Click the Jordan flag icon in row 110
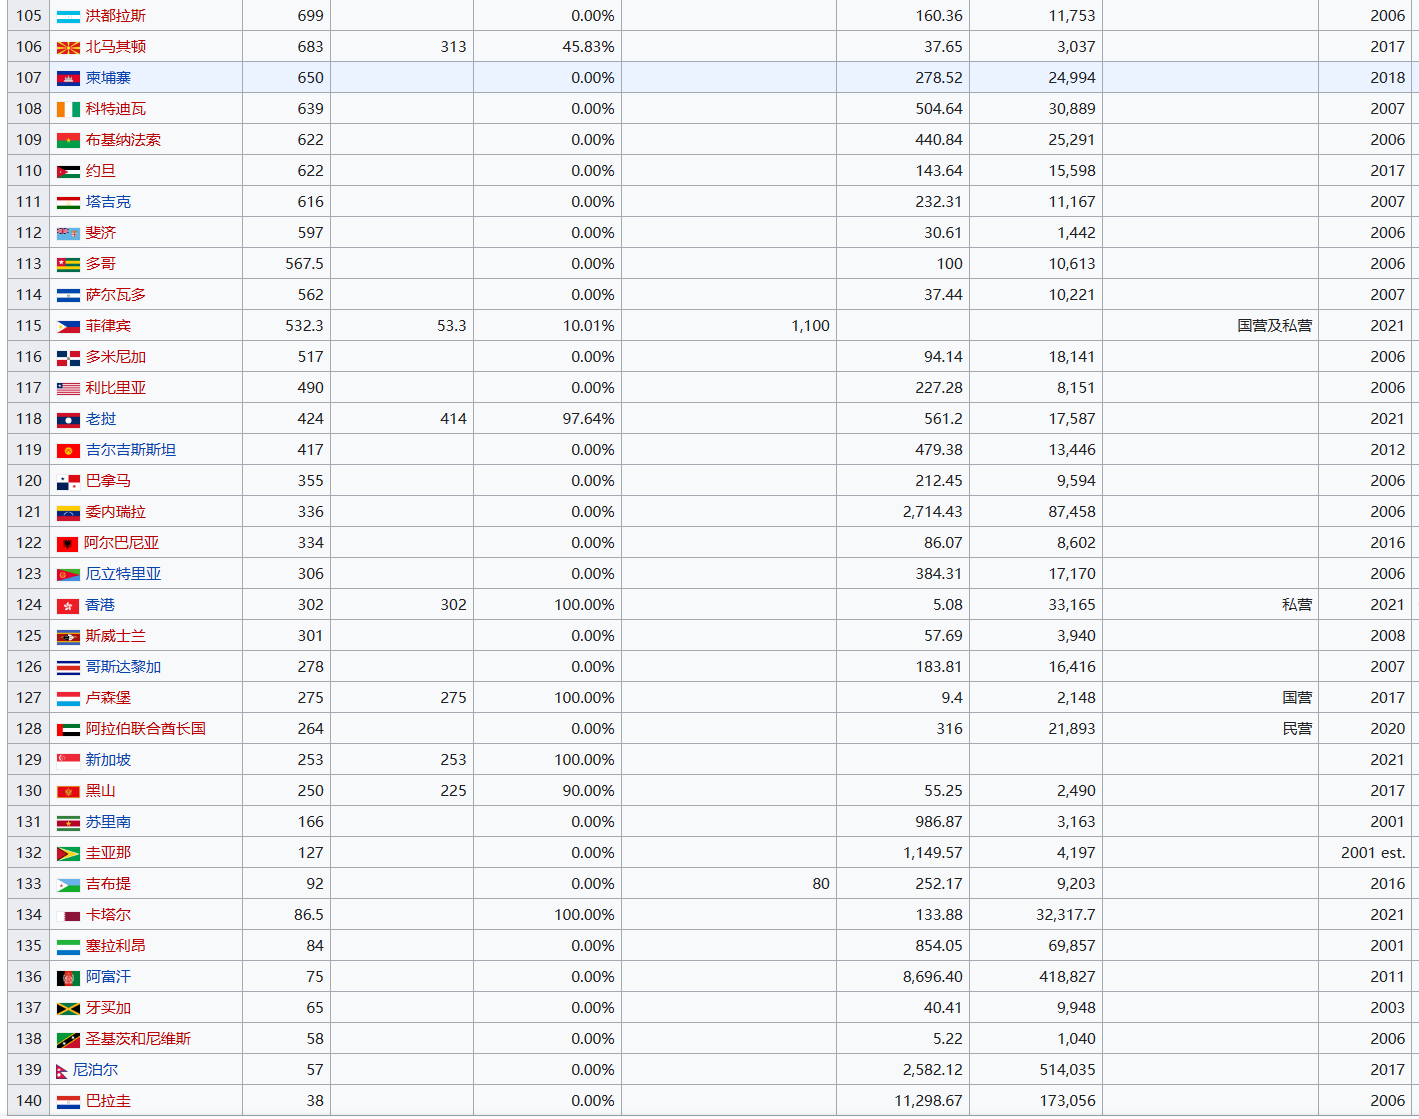The height and width of the screenshot is (1119, 1419). [68, 171]
